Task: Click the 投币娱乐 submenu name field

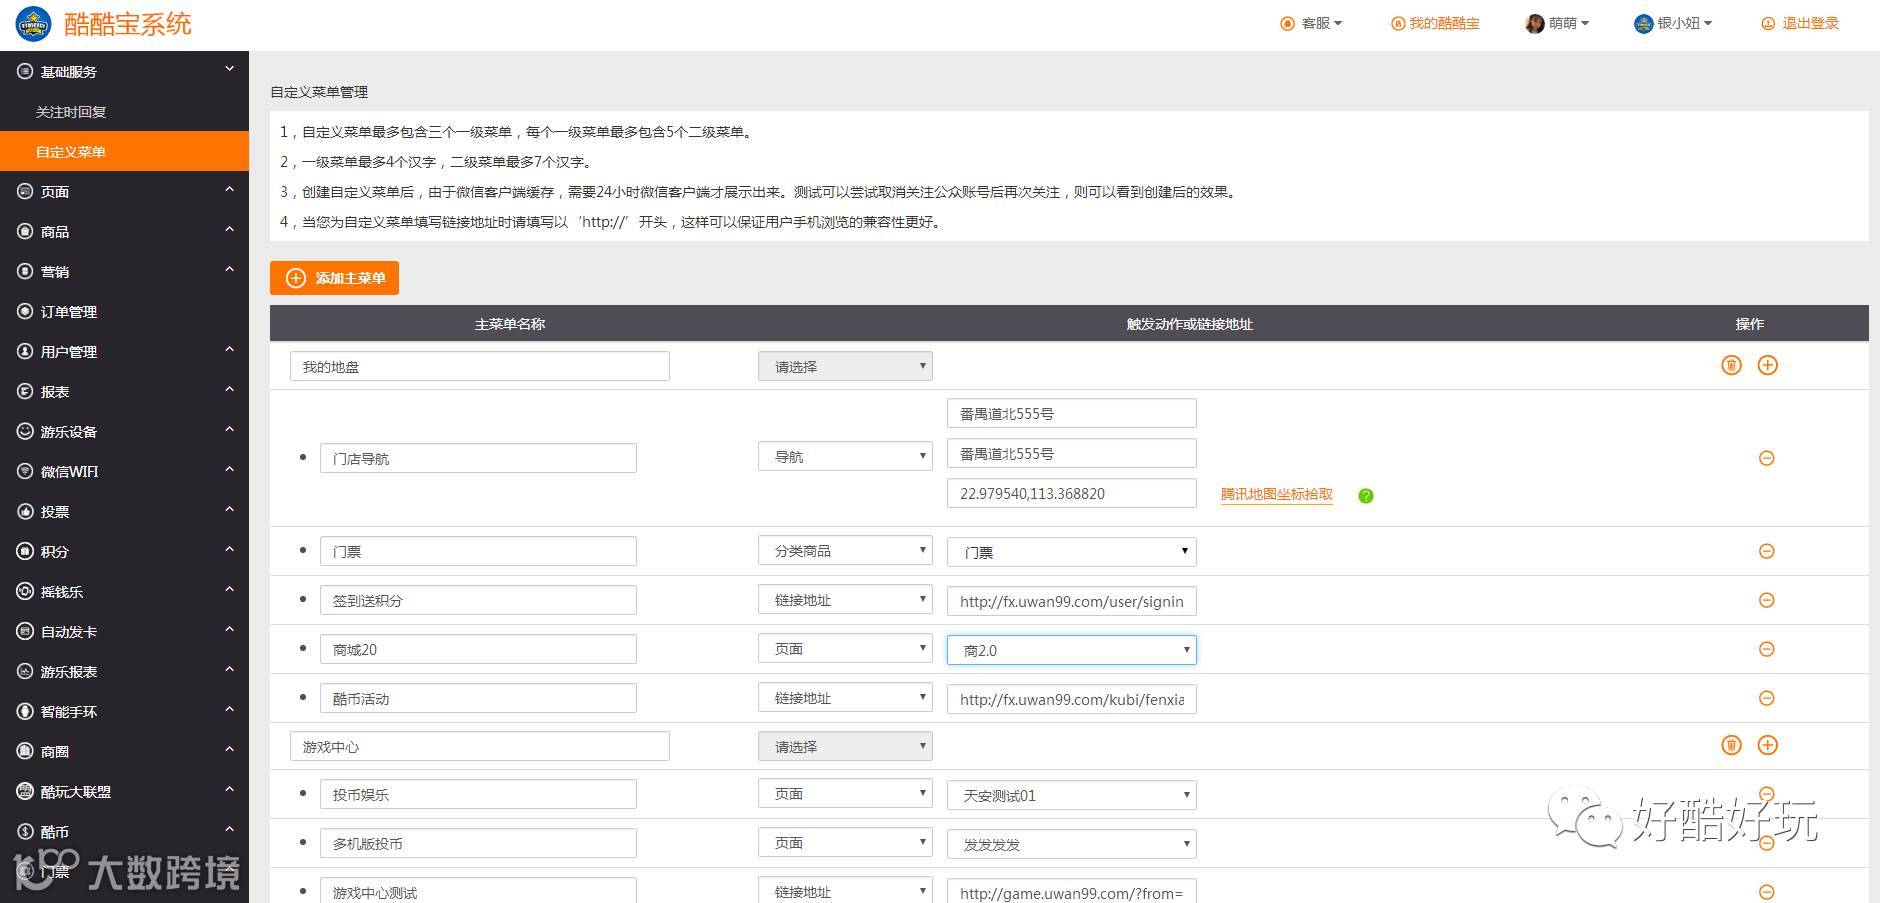Action: pos(478,794)
